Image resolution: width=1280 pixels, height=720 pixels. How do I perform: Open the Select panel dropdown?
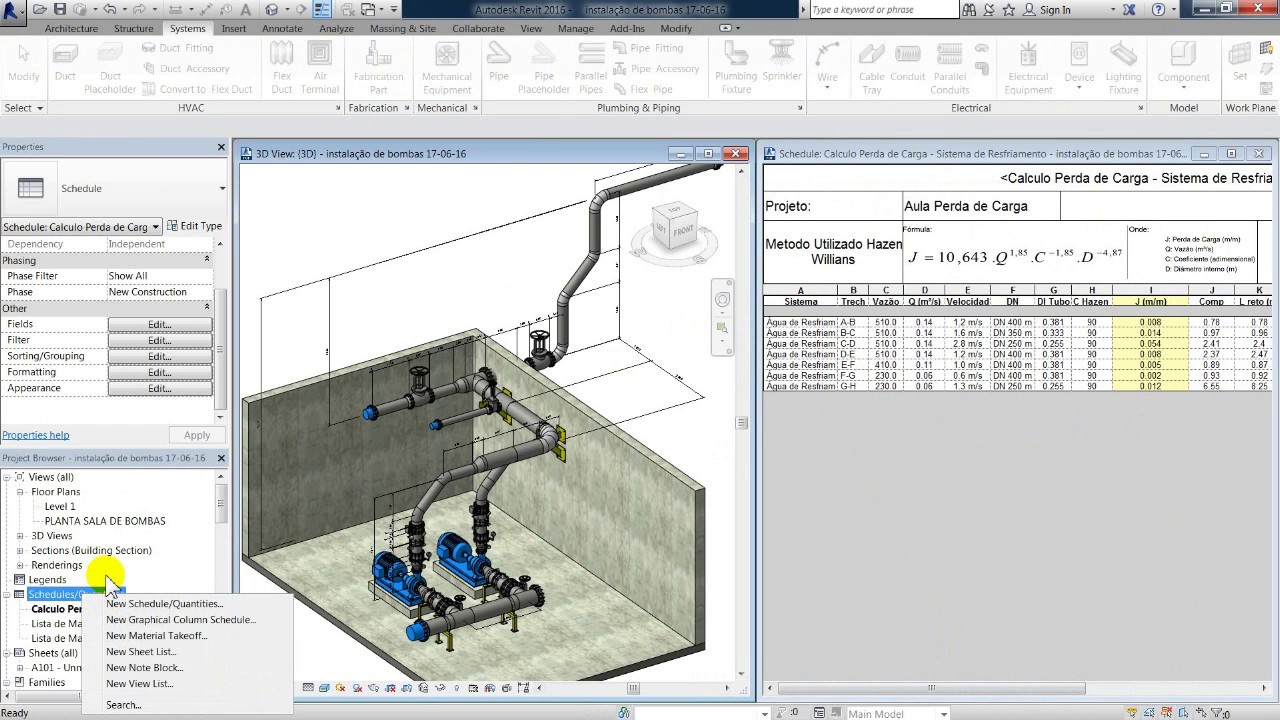coord(24,108)
